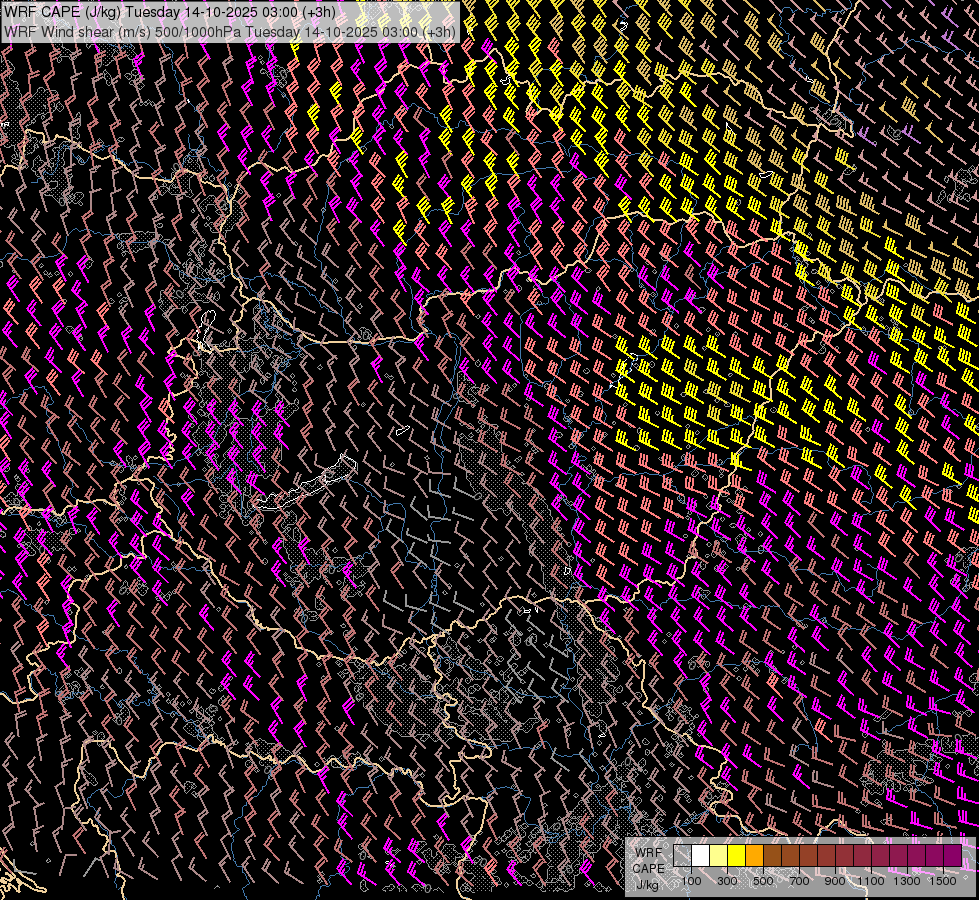Click the 1300 legend value
This screenshot has width=979, height=900.
click(907, 881)
